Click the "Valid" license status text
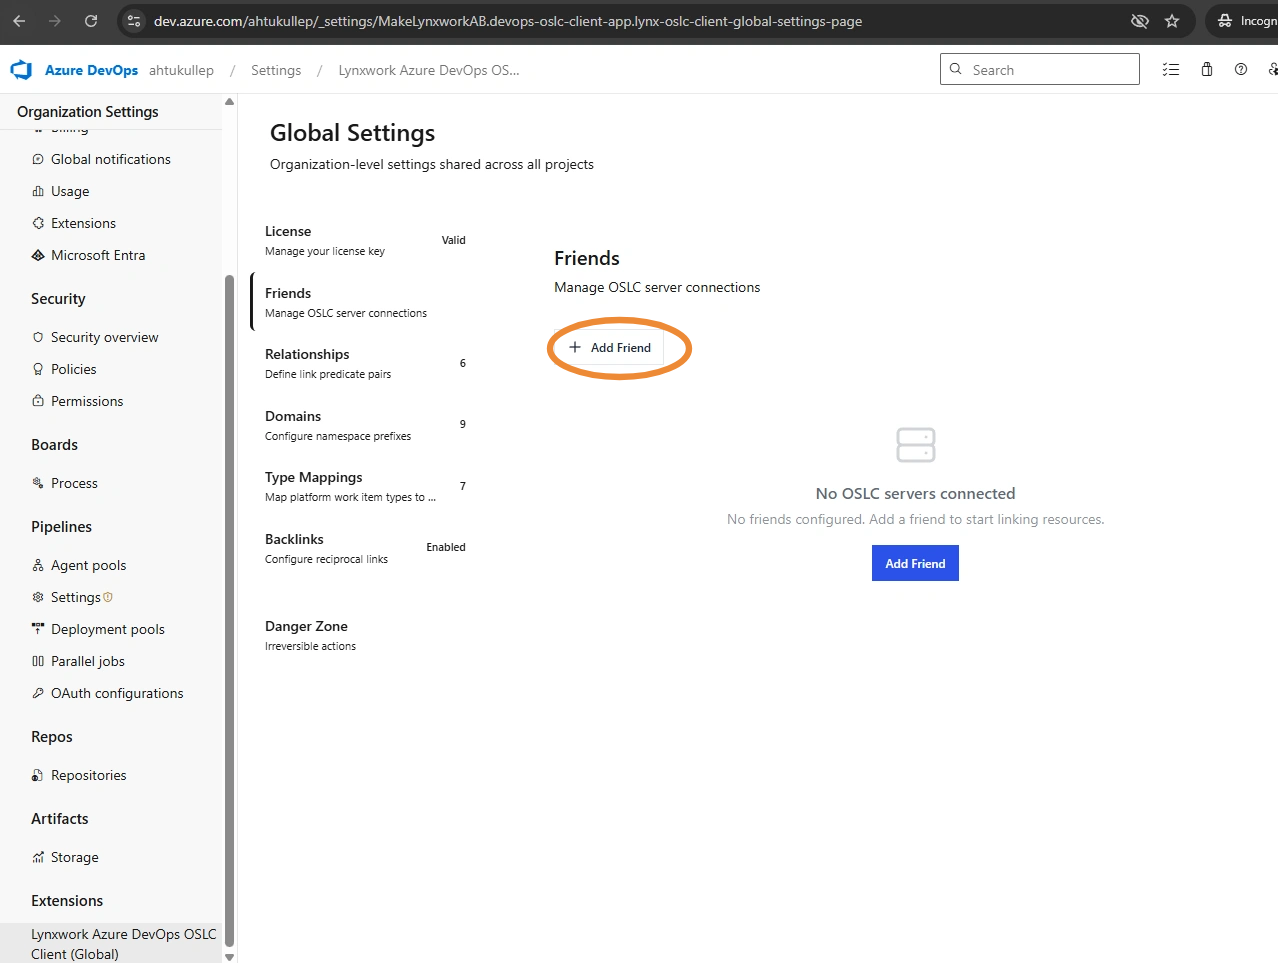 point(453,240)
